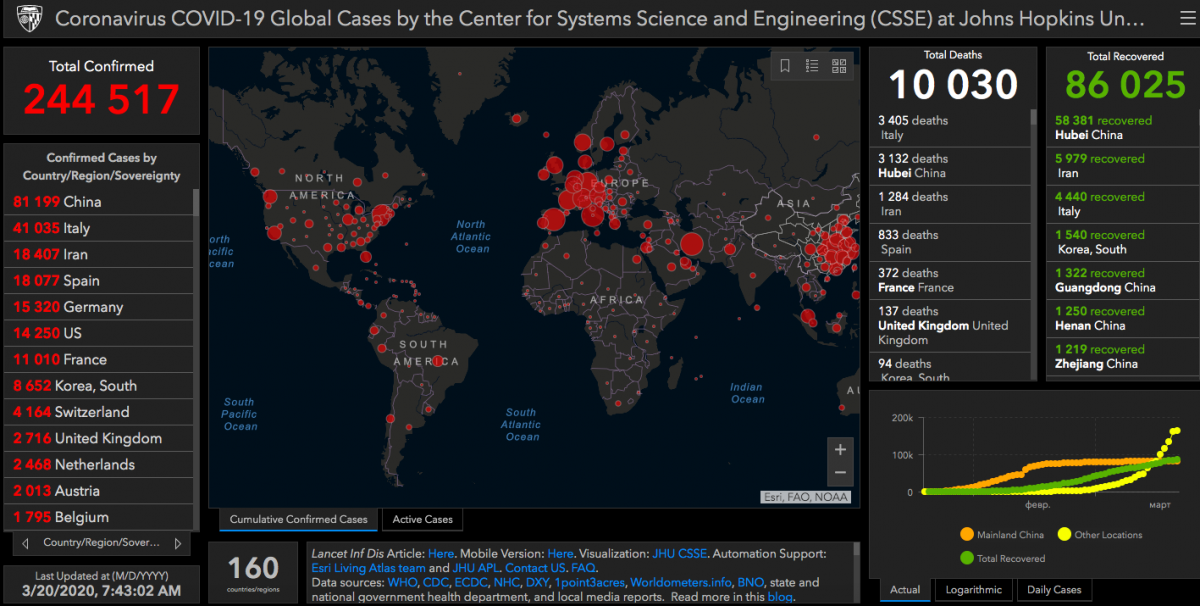Open the Country/Region/Sovereignty list selector
This screenshot has height=606, width=1200.
click(101, 543)
